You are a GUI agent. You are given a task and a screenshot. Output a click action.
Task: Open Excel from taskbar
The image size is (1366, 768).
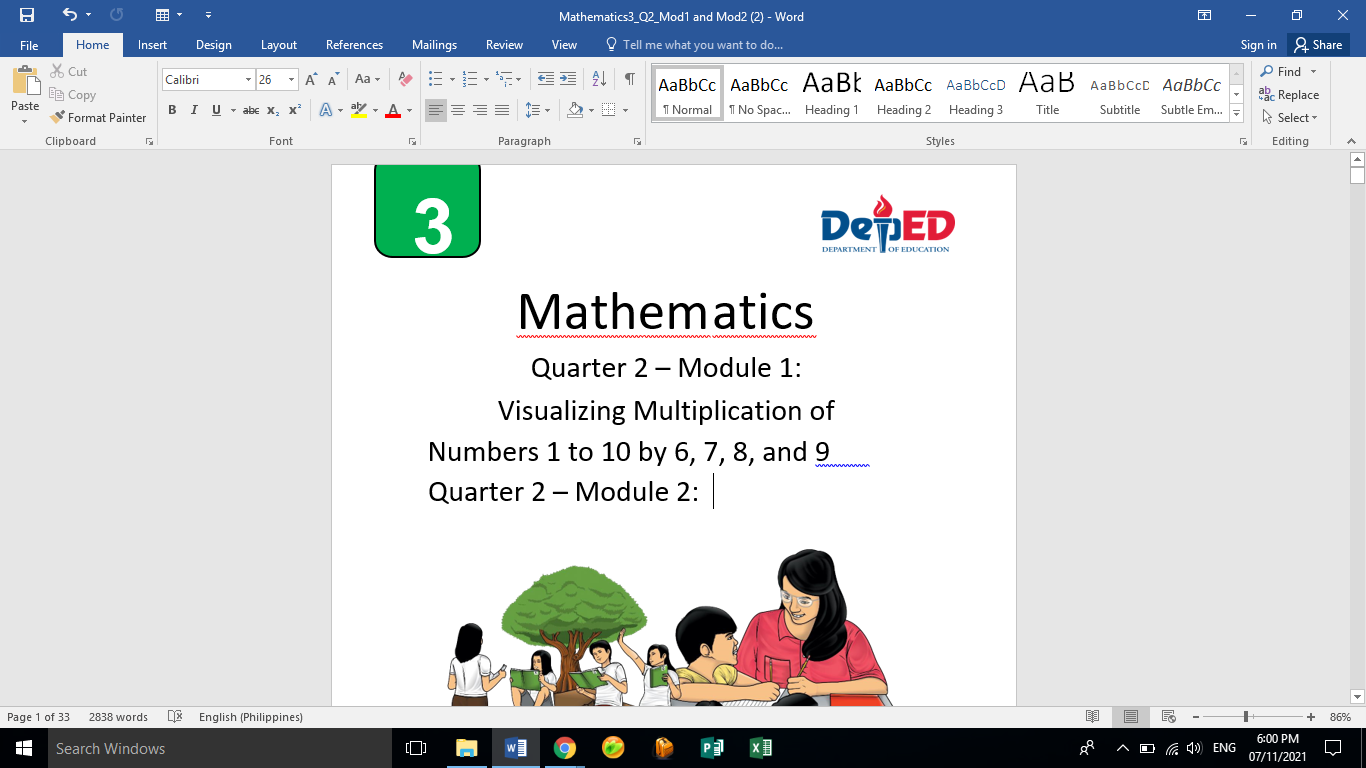point(761,748)
